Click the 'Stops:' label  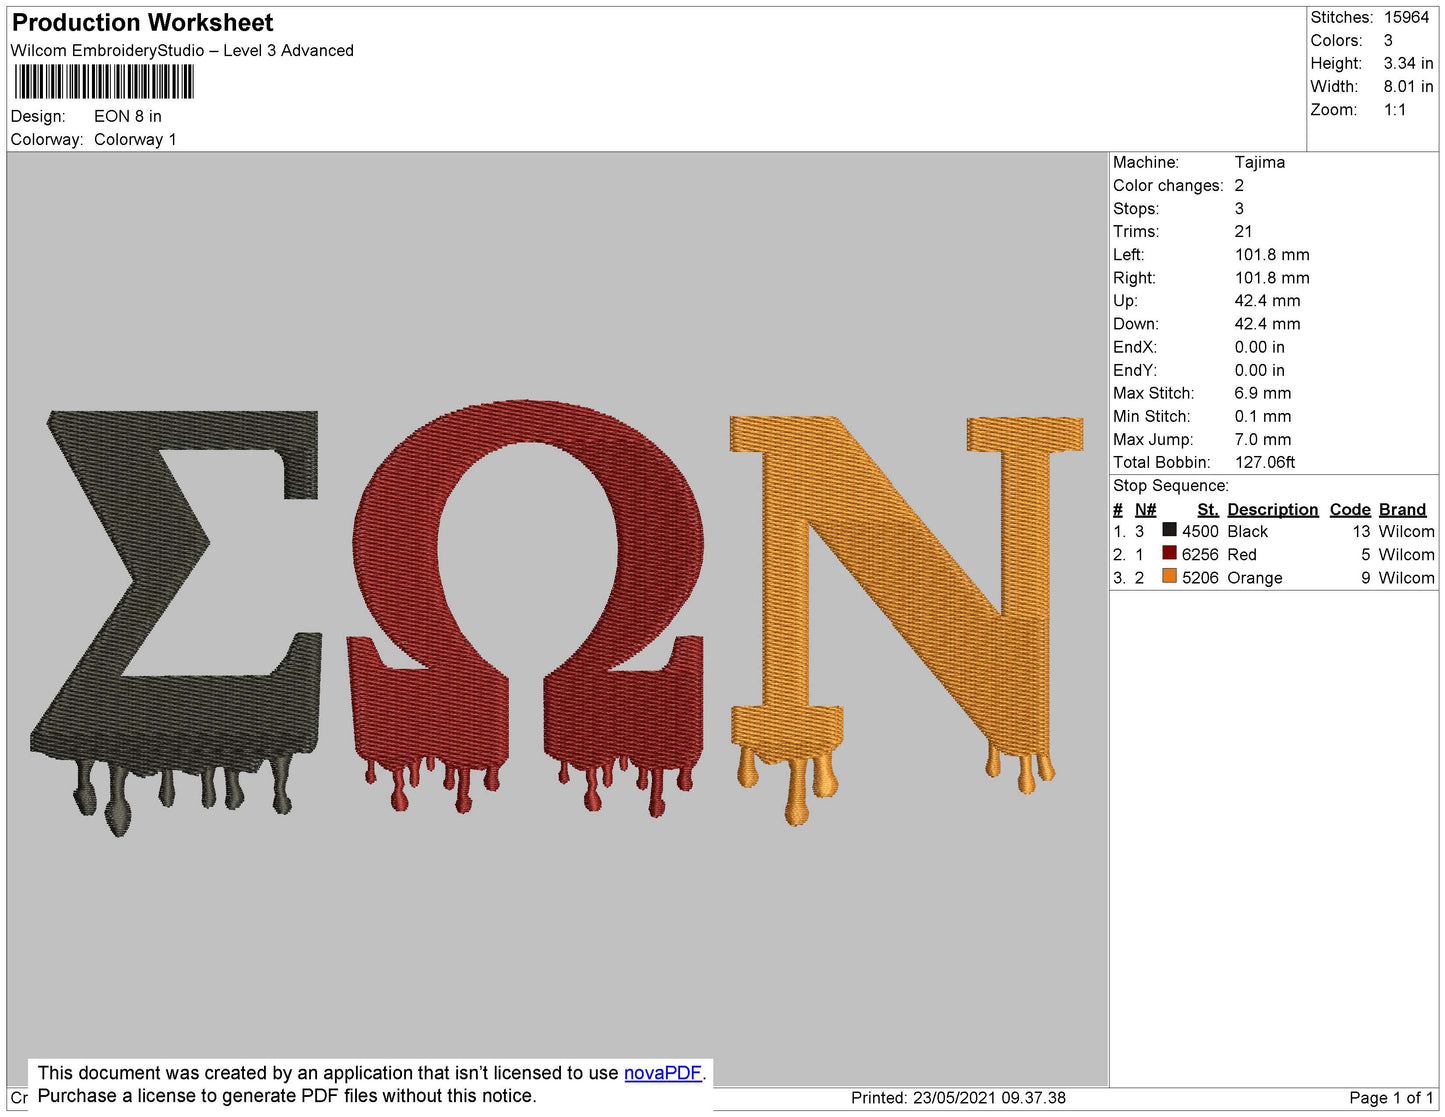pyautogui.click(x=1136, y=209)
